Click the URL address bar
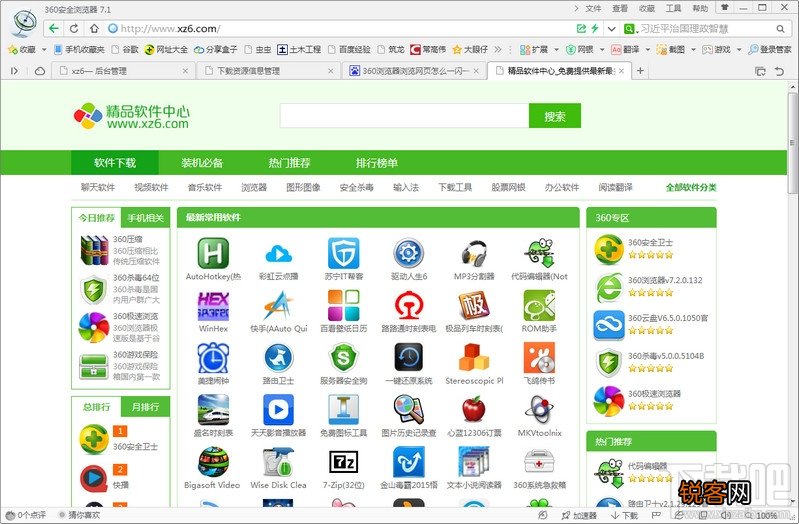Viewport: 799px width, 524px height. (336, 29)
